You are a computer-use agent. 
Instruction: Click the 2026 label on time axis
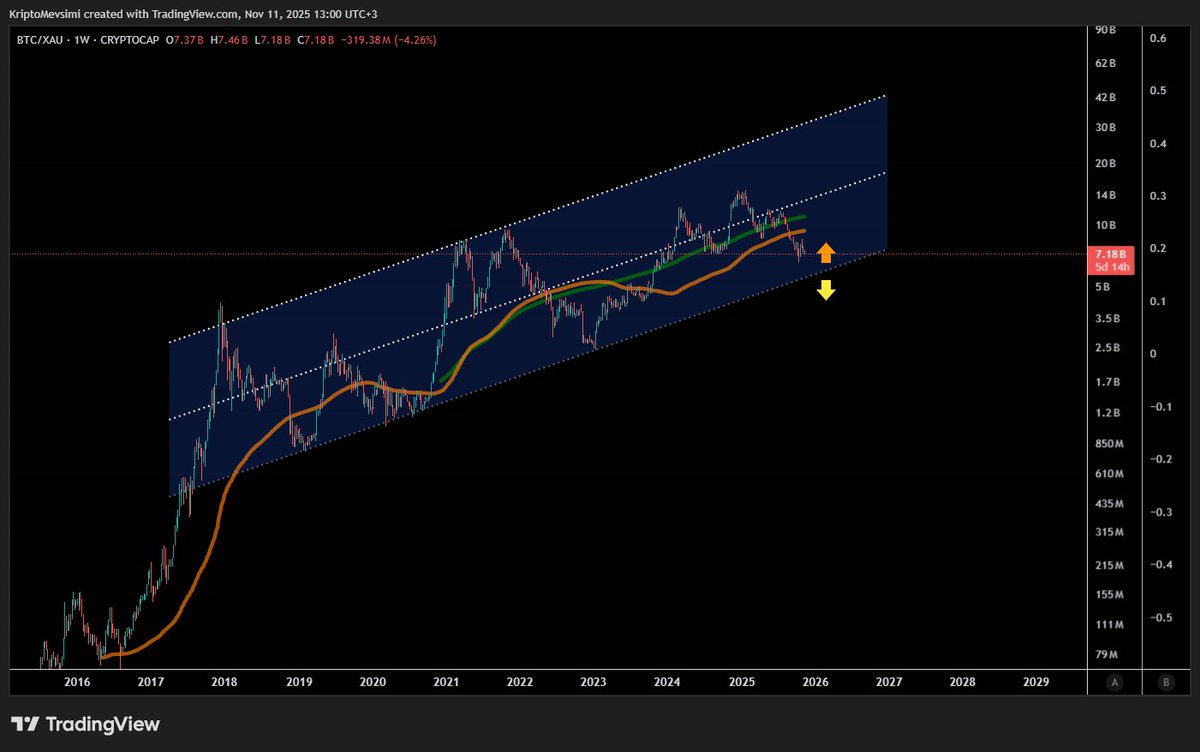click(x=815, y=682)
